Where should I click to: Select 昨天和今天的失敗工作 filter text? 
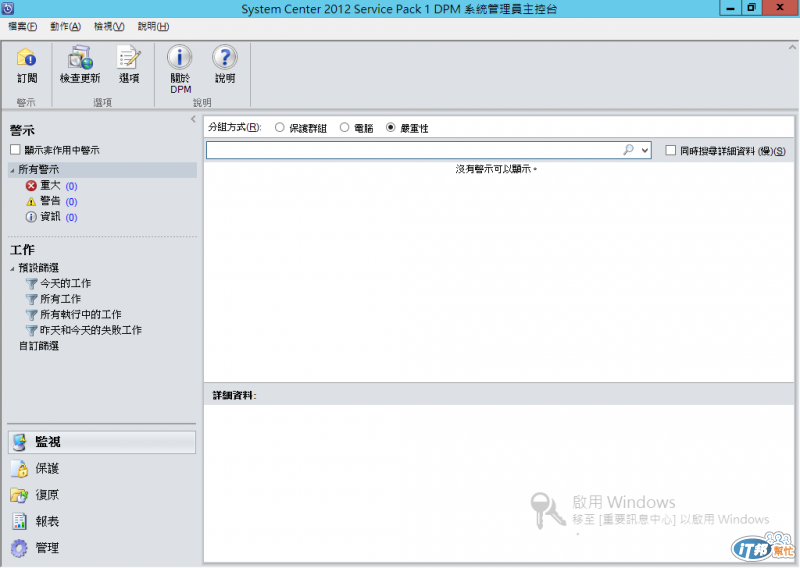(91, 331)
